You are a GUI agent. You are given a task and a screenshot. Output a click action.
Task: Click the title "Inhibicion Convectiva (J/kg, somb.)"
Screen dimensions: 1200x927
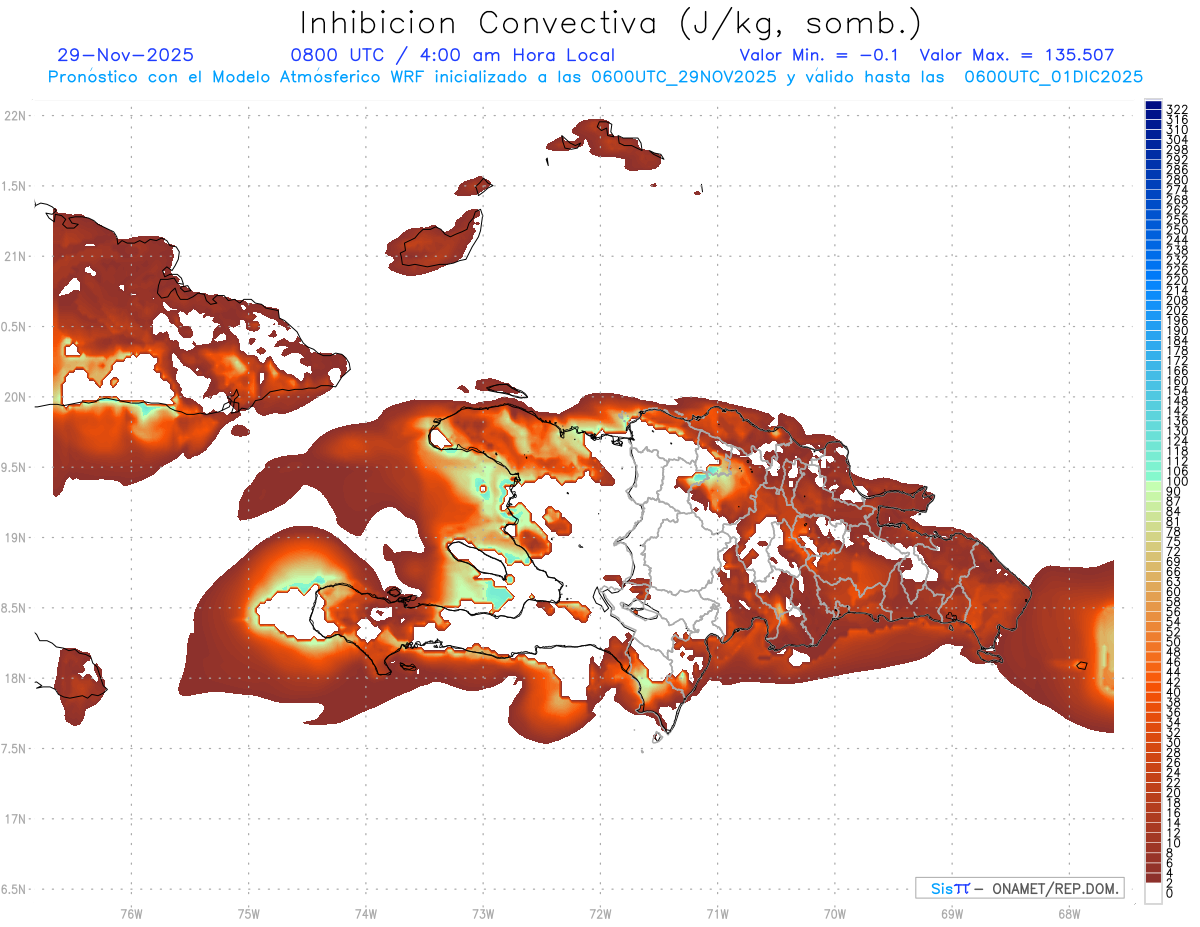coord(611,23)
